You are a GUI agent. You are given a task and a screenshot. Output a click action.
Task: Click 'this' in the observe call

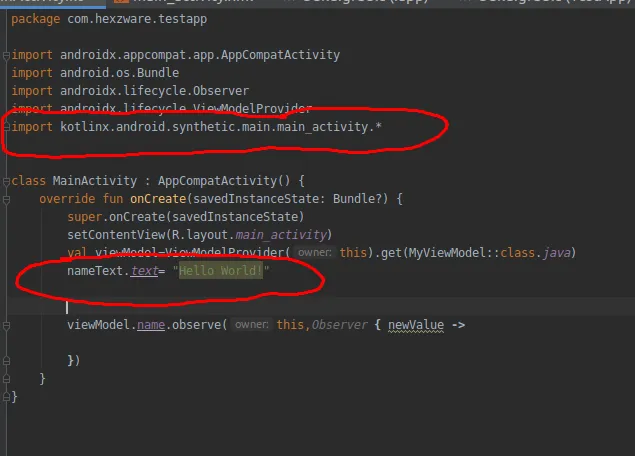coord(290,325)
